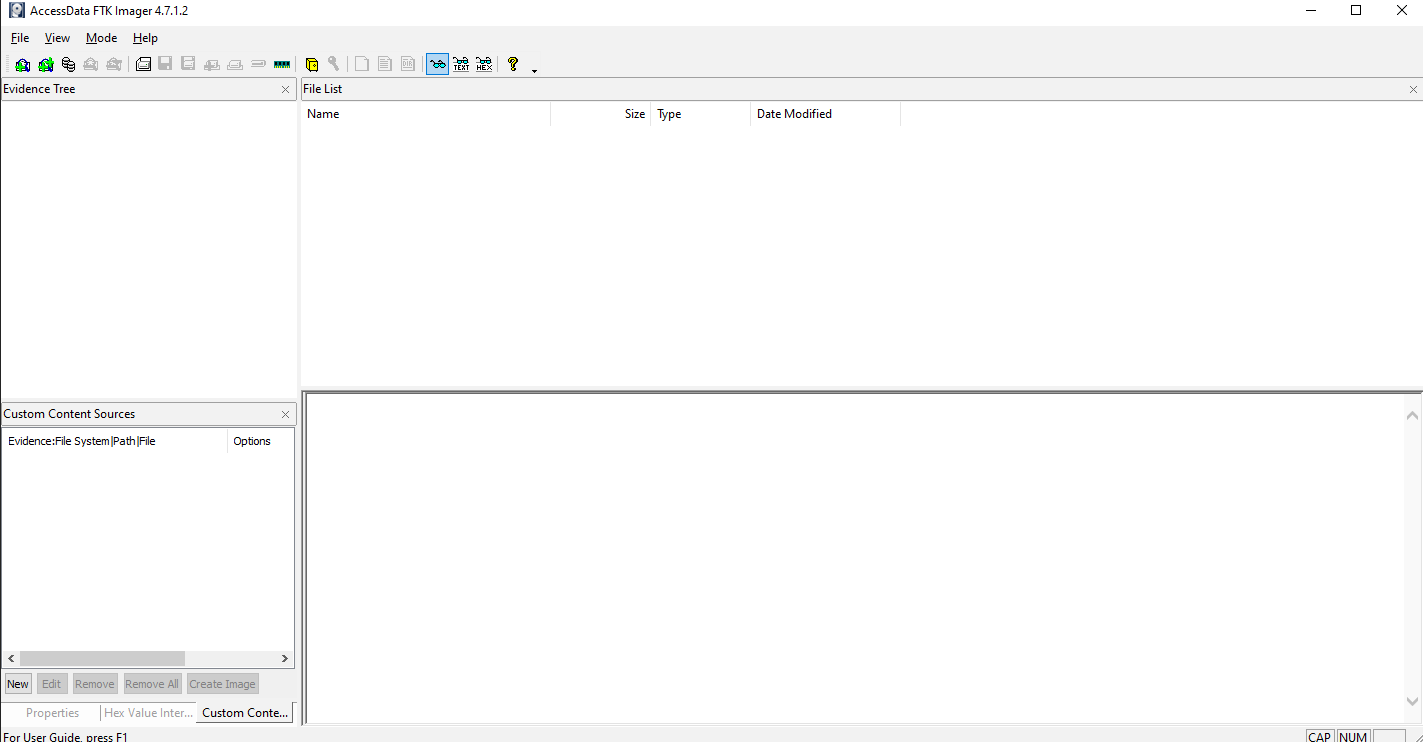Viewport: 1423px width, 742px height.
Task: Switch to the Properties tab
Action: tap(52, 713)
